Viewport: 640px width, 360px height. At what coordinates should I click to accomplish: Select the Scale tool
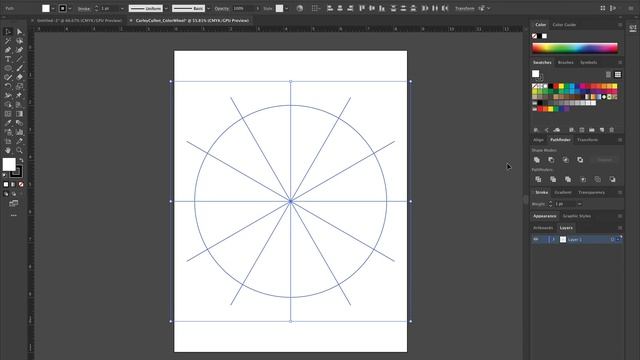point(19,86)
